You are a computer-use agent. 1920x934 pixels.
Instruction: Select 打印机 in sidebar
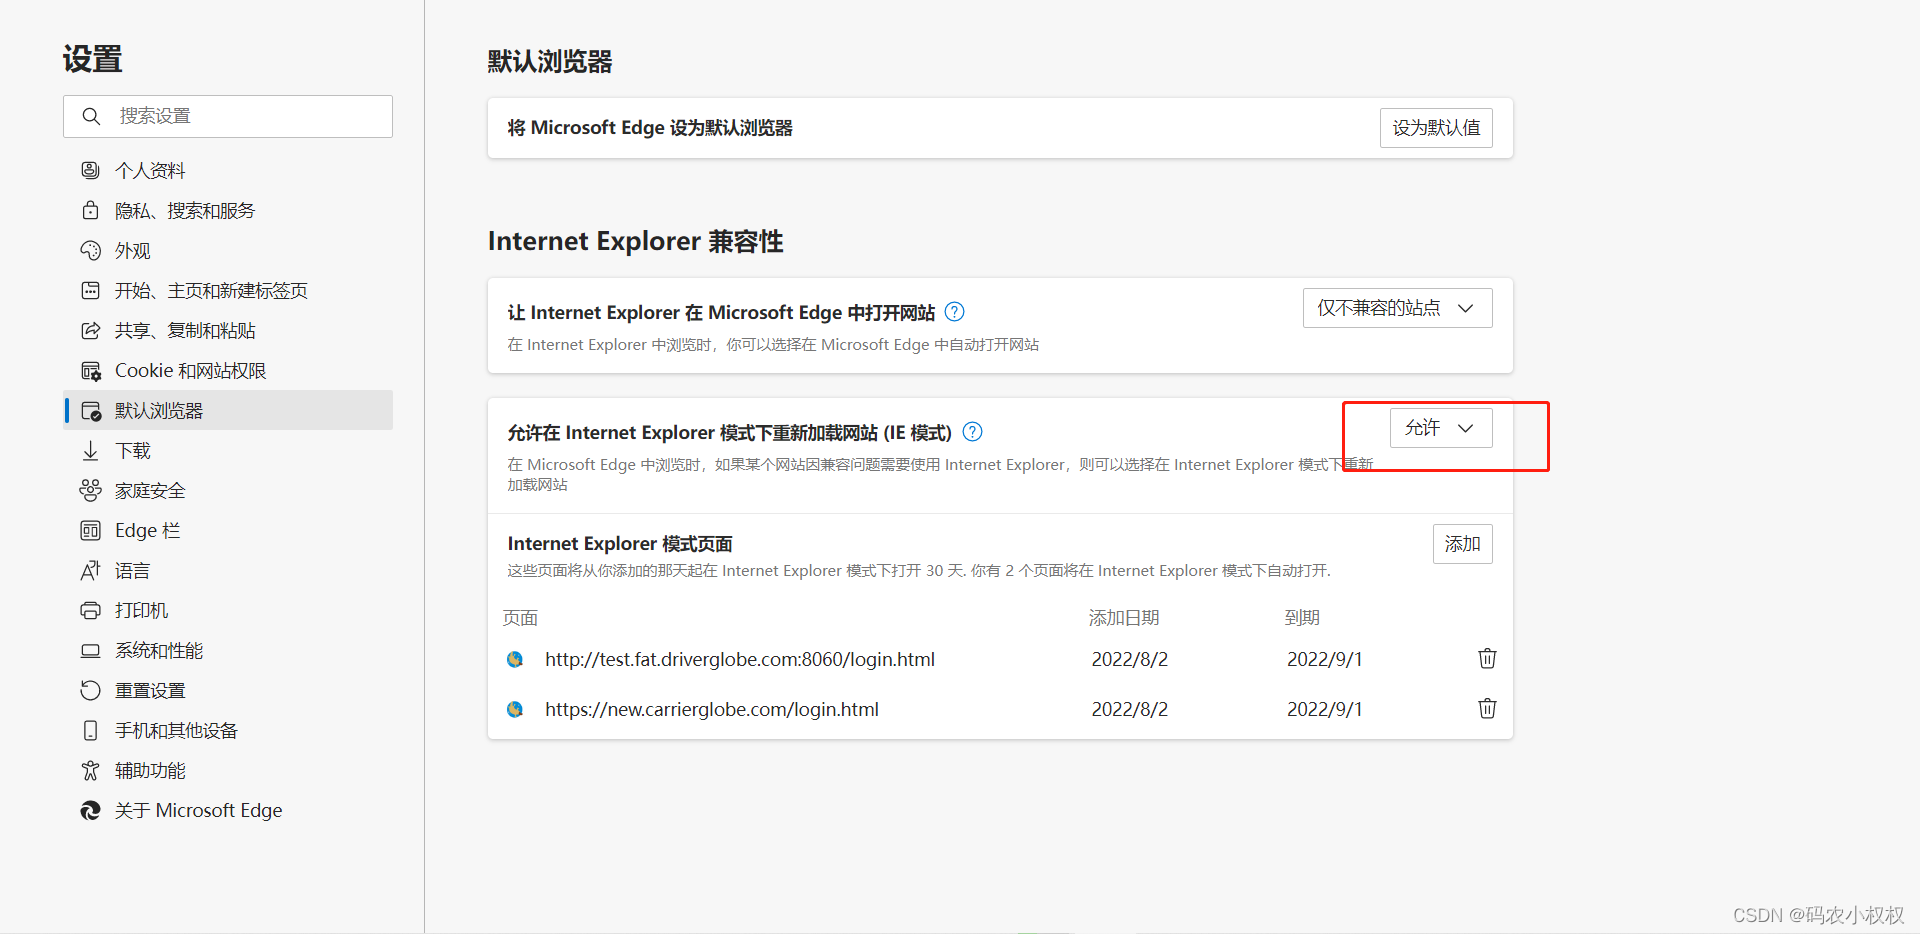click(x=228, y=610)
